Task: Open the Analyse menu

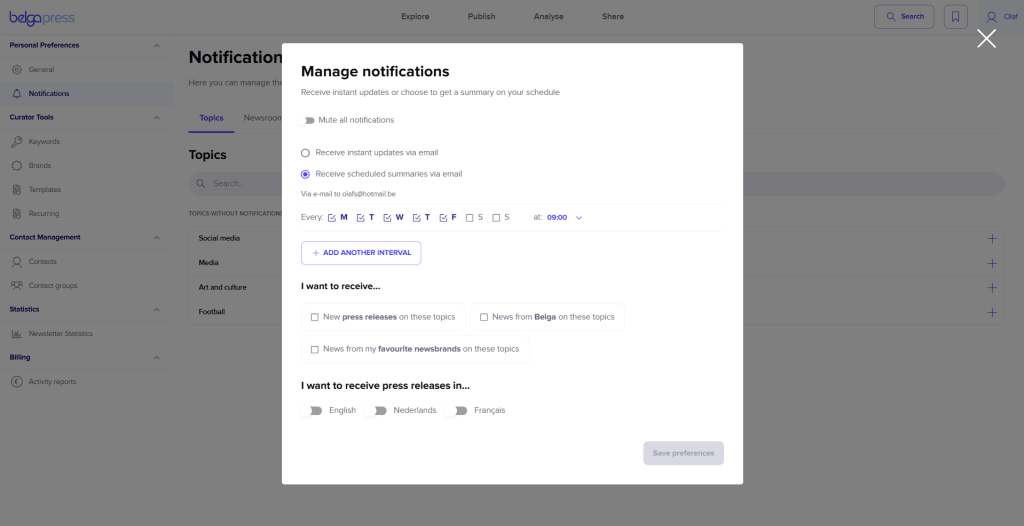Action: point(549,16)
